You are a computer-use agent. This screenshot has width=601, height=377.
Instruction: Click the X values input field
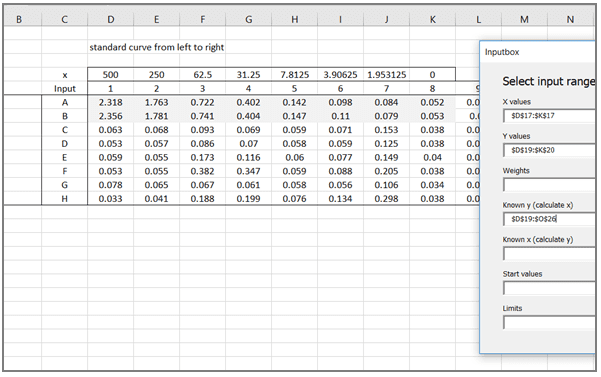[x=550, y=116]
